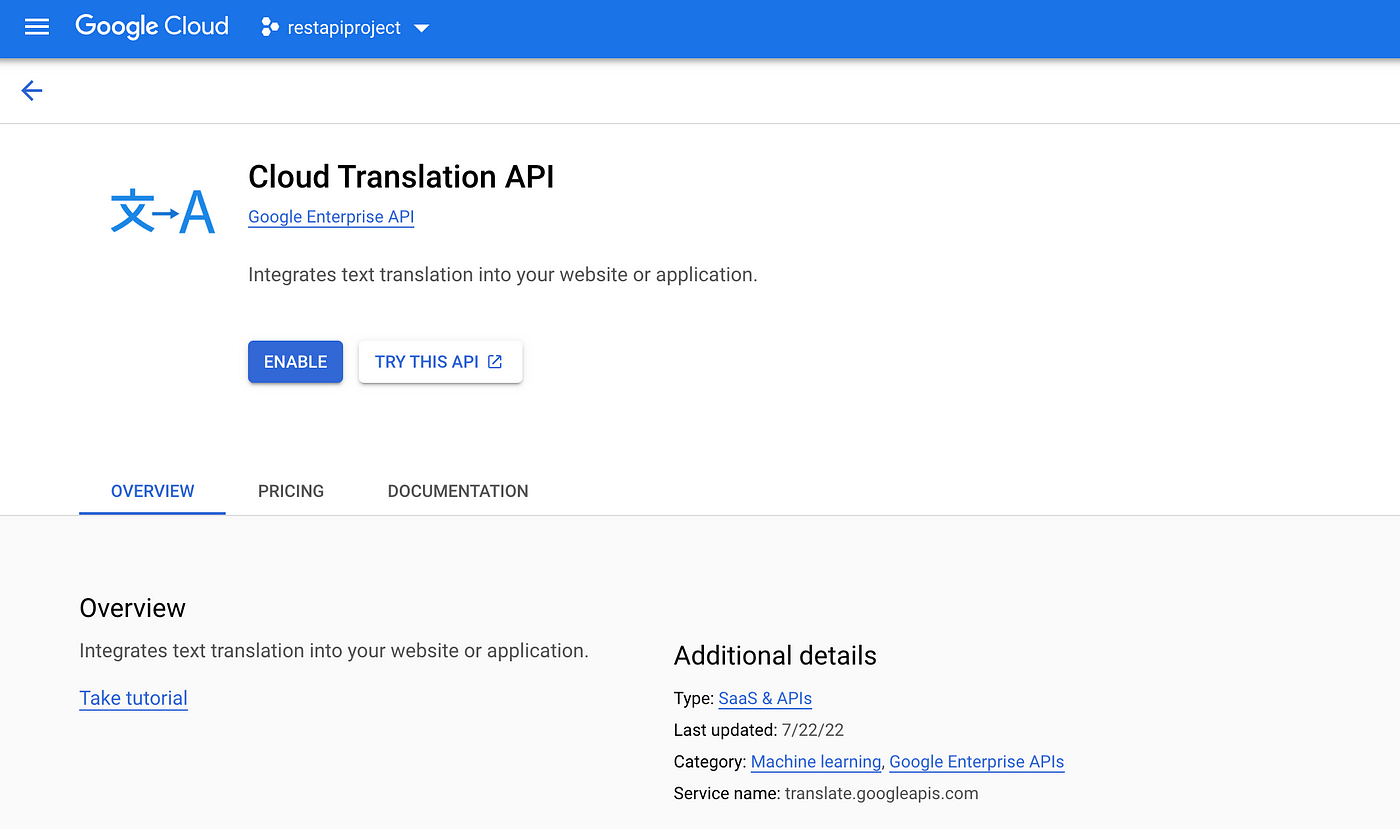Click external-link icon on TRY THIS API
This screenshot has height=829, width=1400.
point(495,362)
